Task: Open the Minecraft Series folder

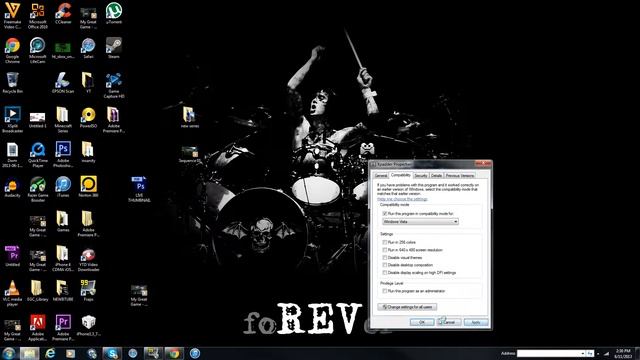Action: pyautogui.click(x=63, y=120)
